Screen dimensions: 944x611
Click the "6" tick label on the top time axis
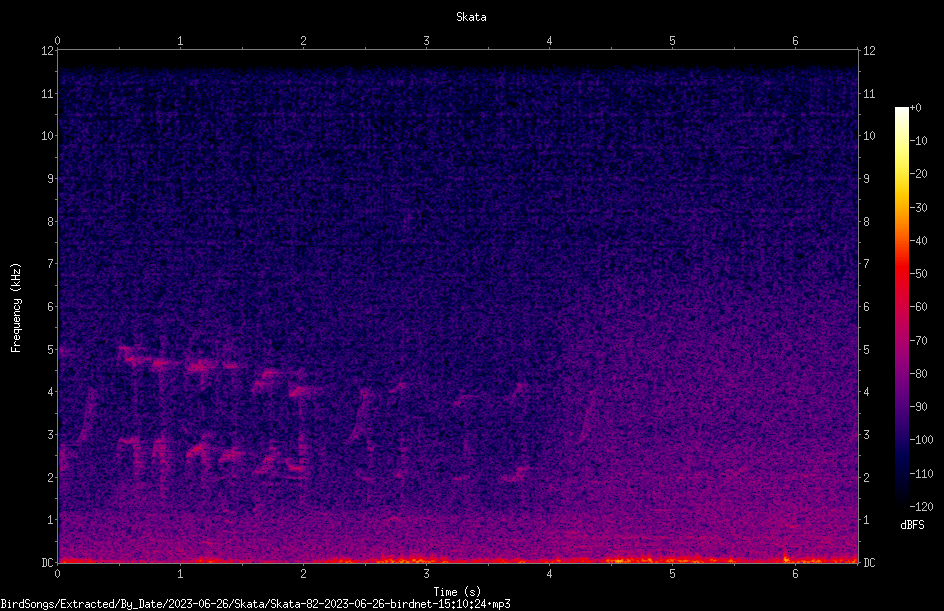click(x=795, y=40)
